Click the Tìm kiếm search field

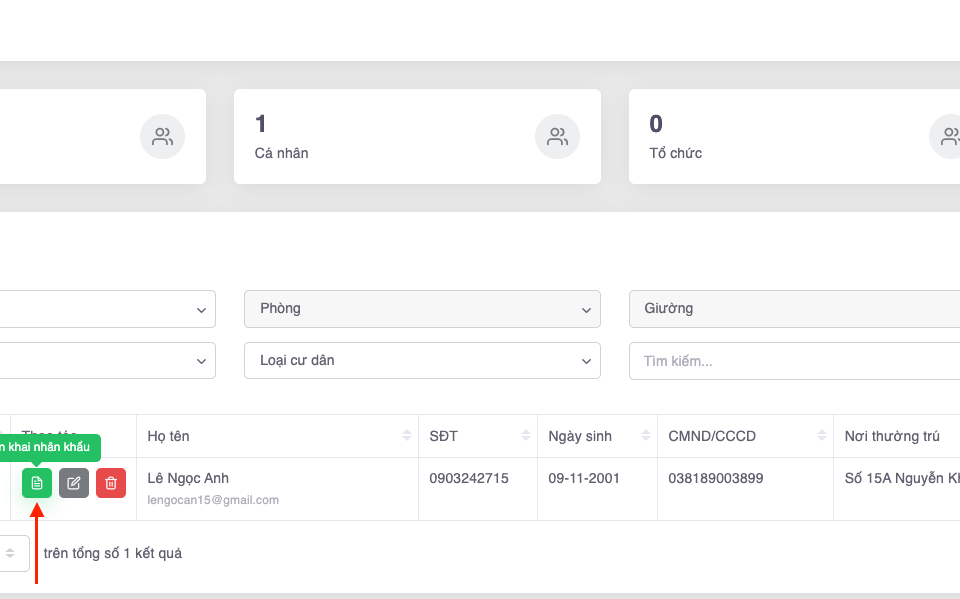tap(794, 361)
